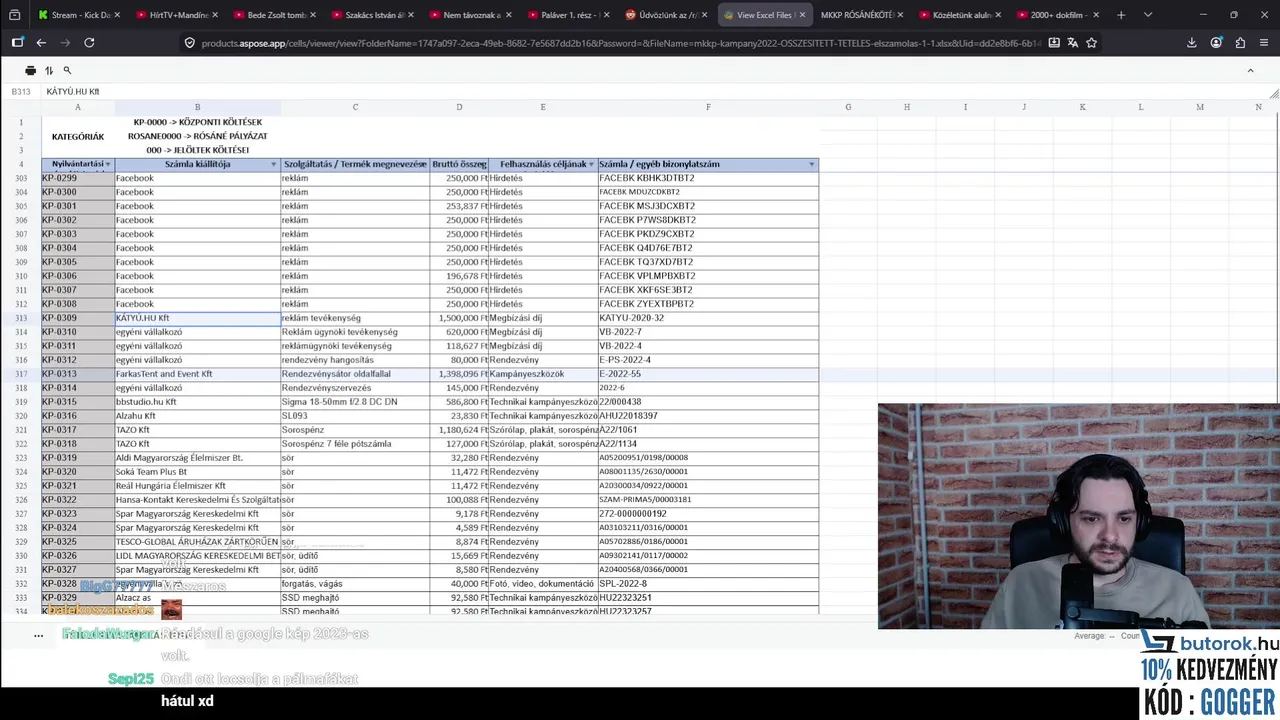Close the View Excel Files tab

pos(803,15)
